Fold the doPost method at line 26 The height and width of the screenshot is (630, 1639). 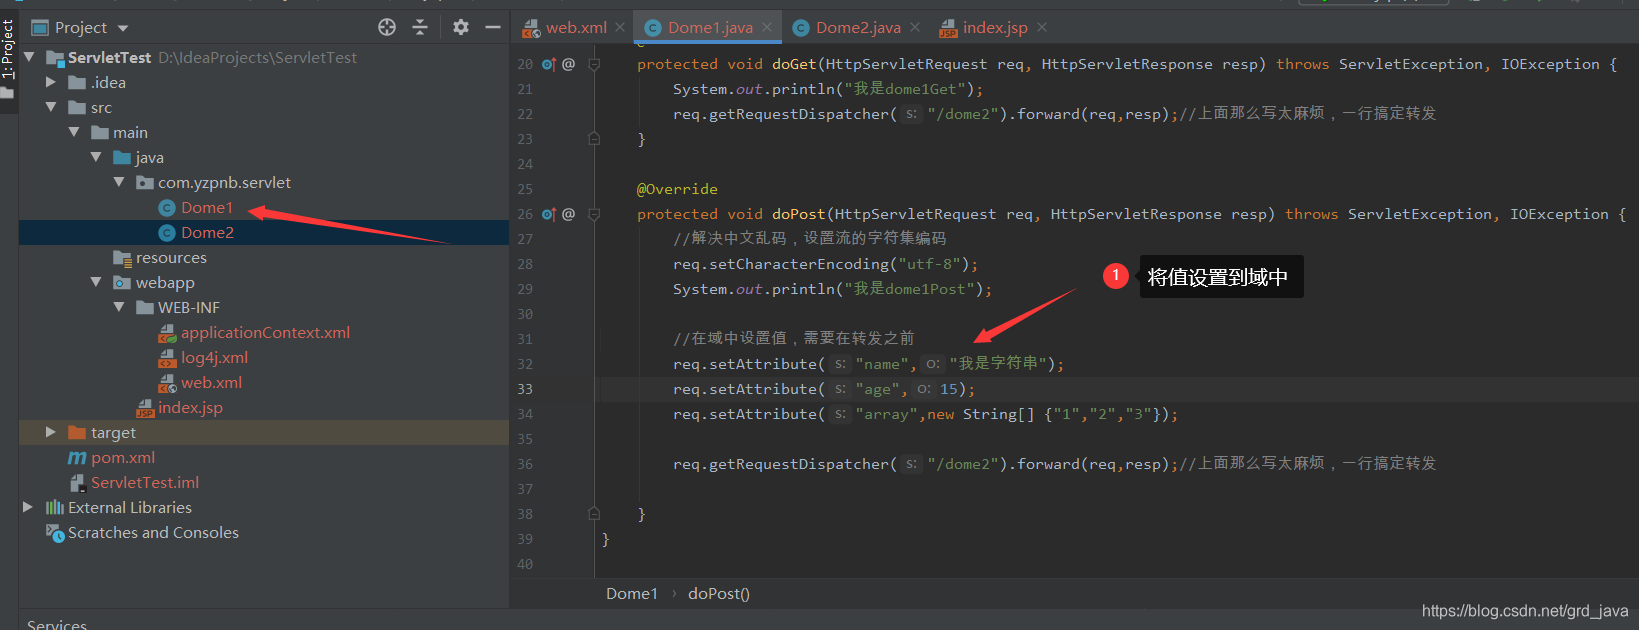(x=594, y=214)
